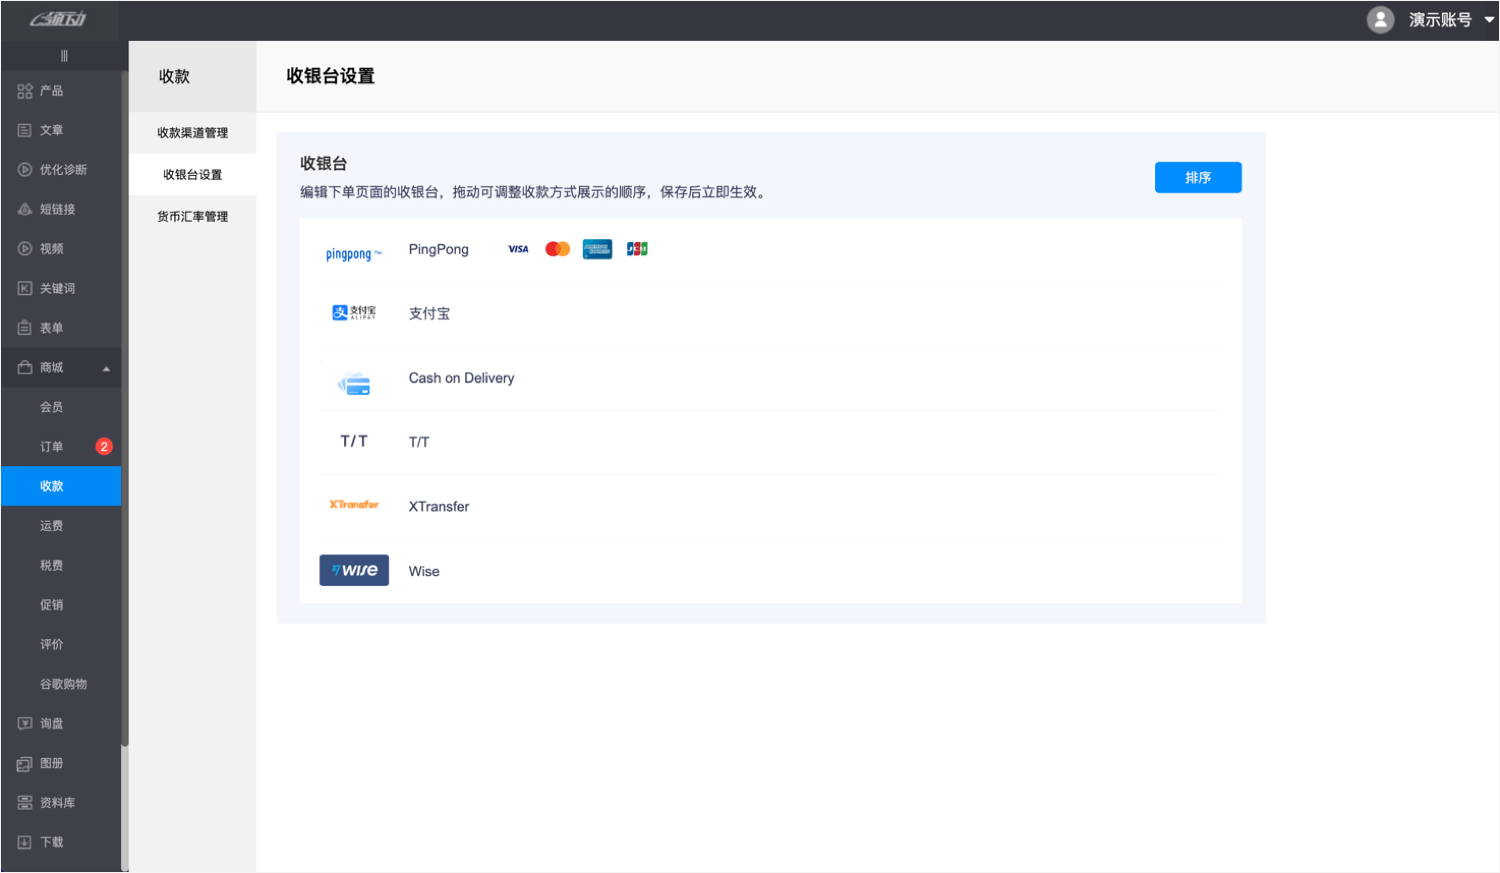
Task: Switch to 收款渠道管理 tab
Action: point(192,133)
